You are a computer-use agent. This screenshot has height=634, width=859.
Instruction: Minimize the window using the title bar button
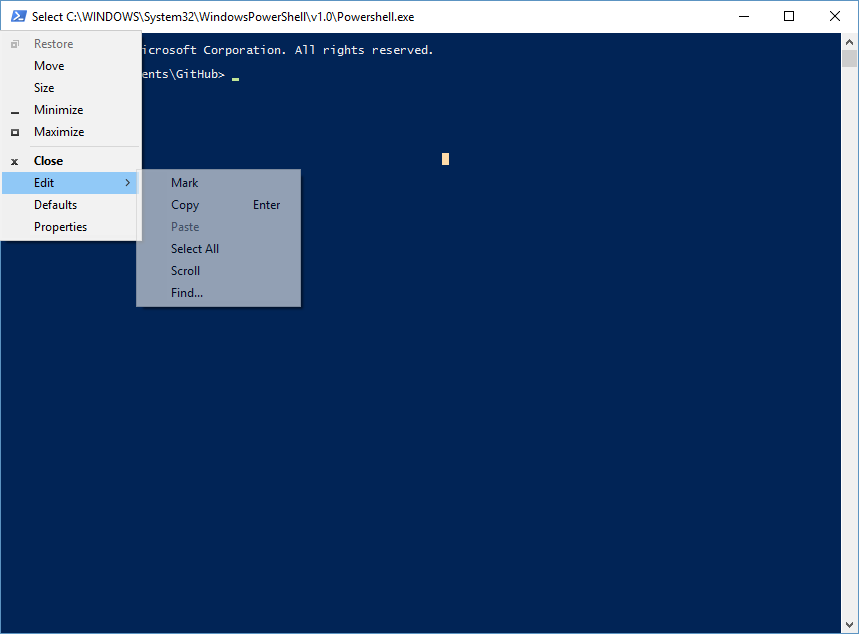click(x=743, y=16)
